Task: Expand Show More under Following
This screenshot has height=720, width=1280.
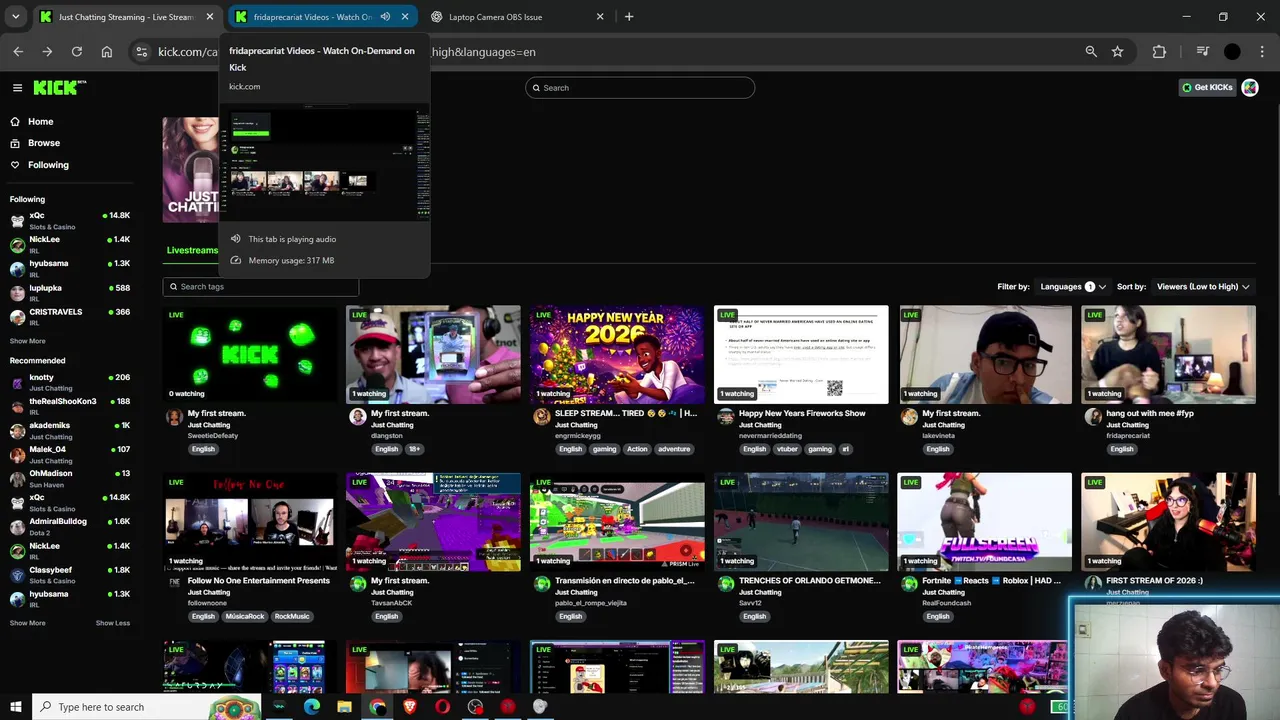Action: point(28,341)
